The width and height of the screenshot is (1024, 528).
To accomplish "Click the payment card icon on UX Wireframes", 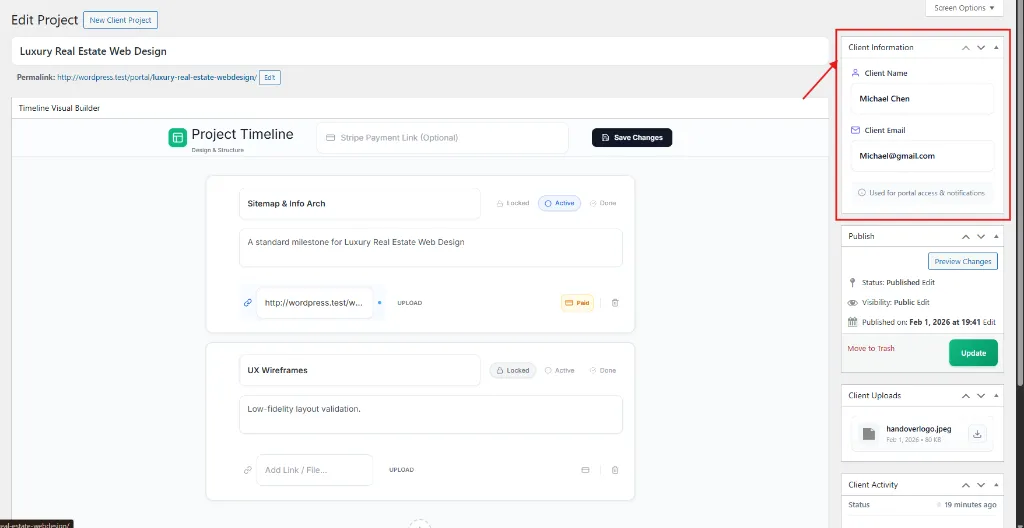I will tap(586, 470).
